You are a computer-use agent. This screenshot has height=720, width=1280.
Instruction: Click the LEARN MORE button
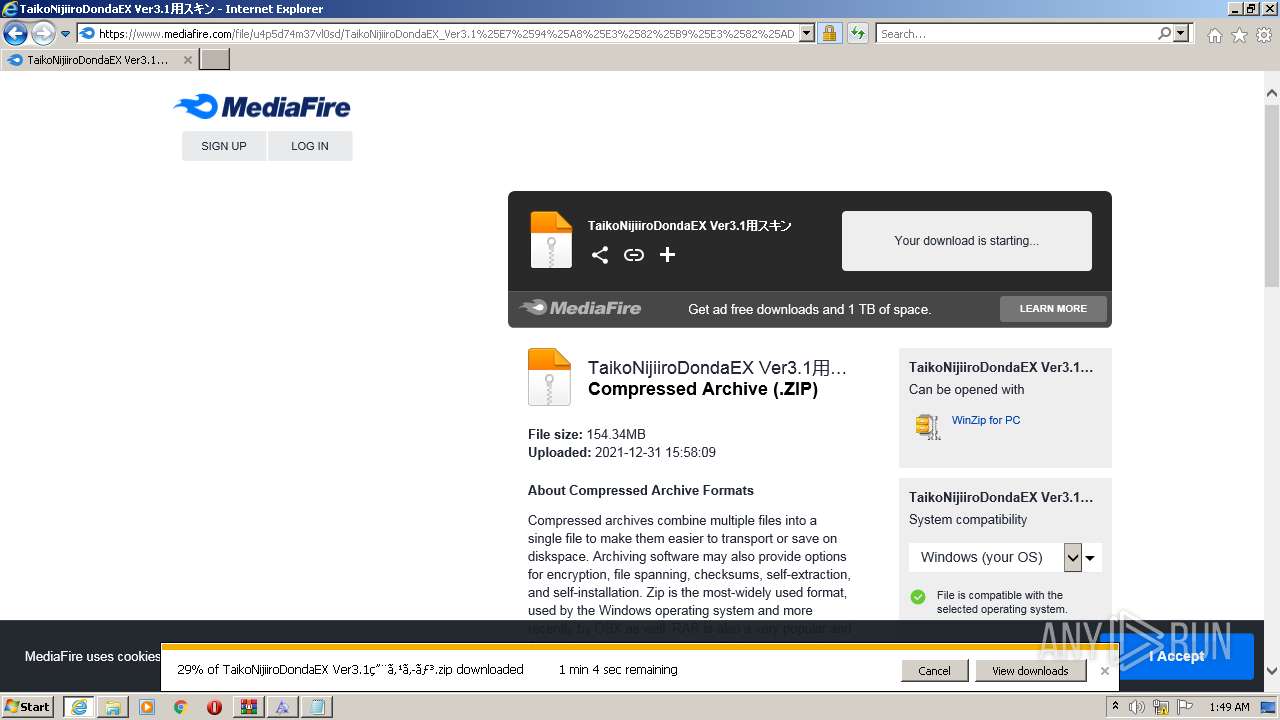(x=1053, y=309)
